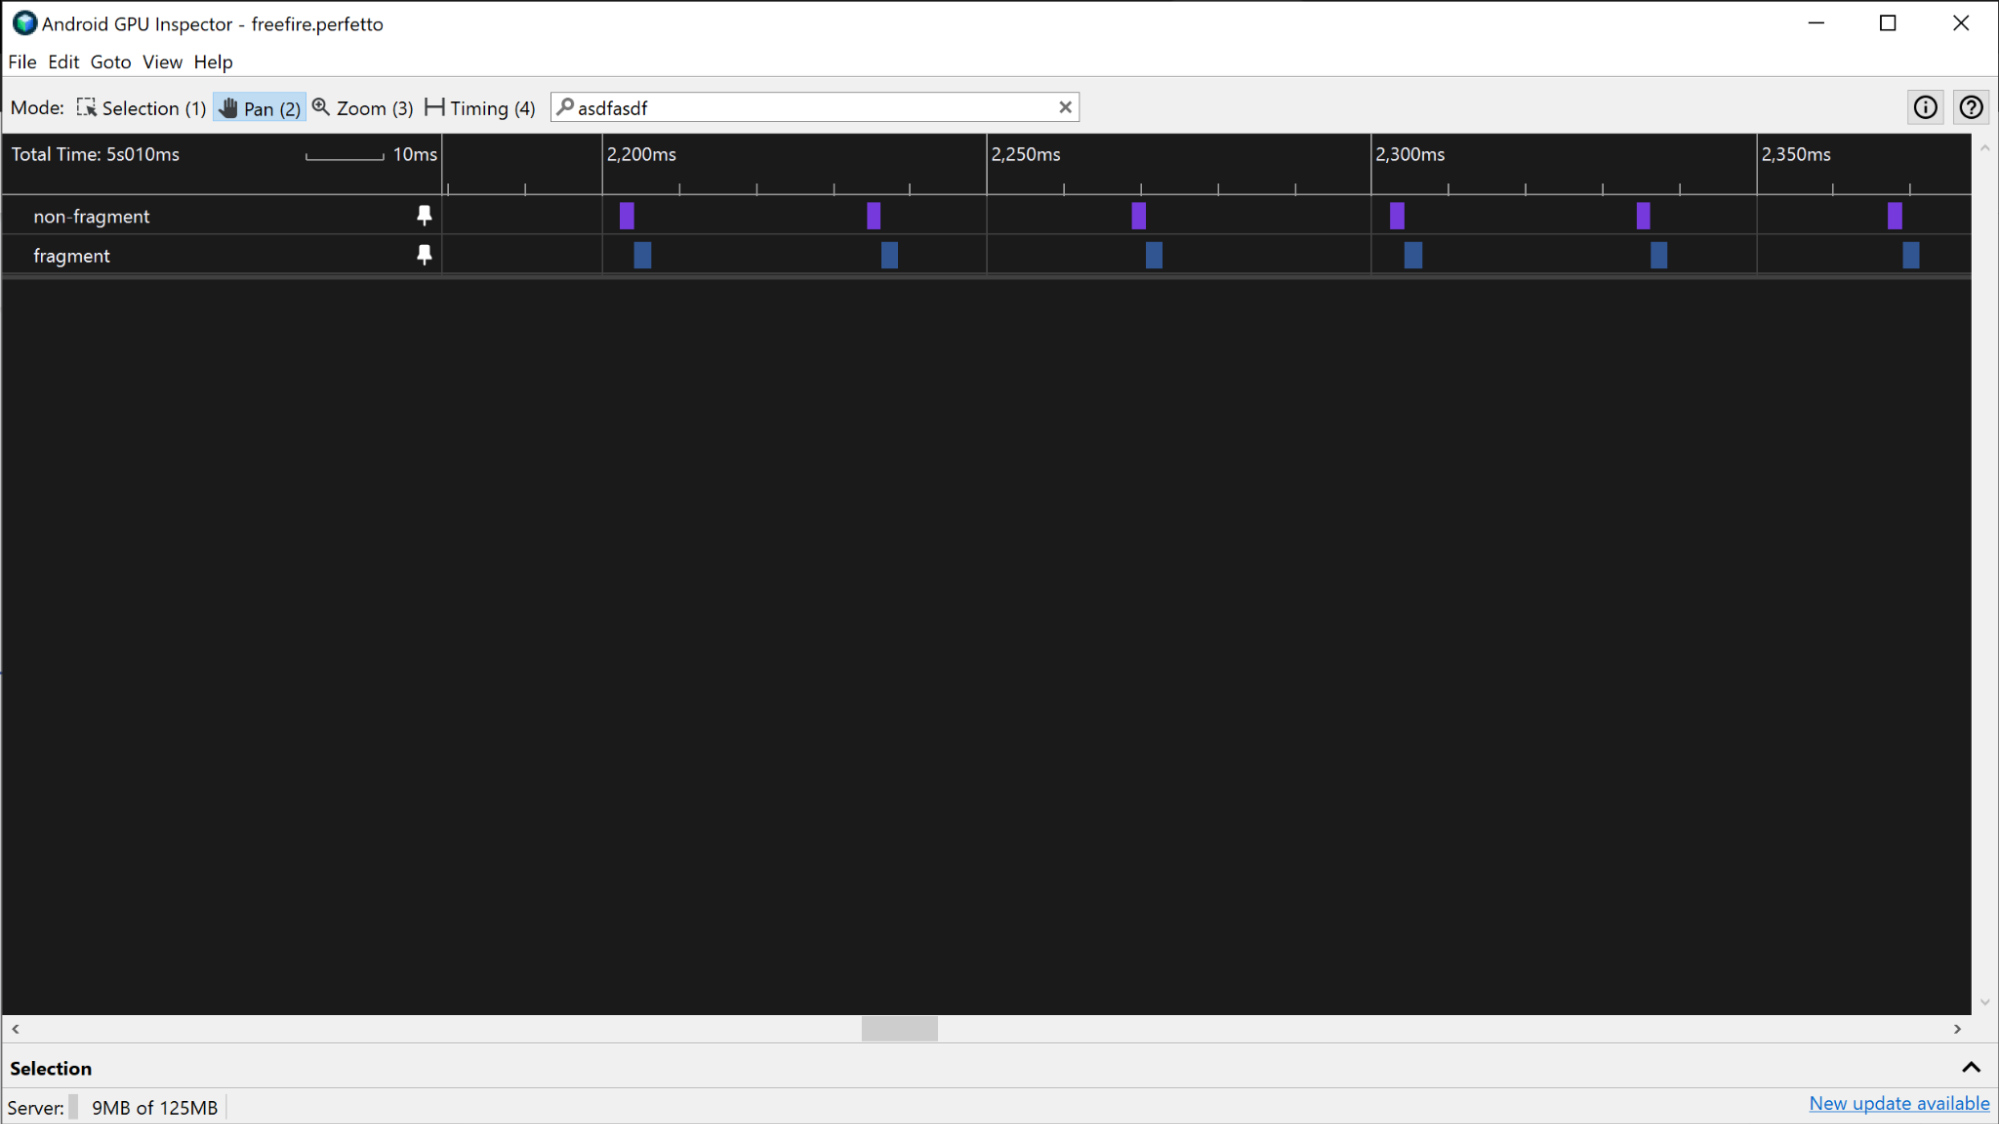The height and width of the screenshot is (1125, 1999).
Task: Click the help/question mark icon
Action: click(1972, 107)
